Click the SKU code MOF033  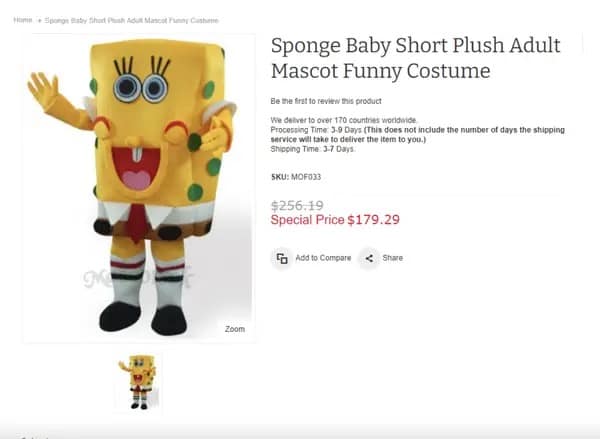[308, 177]
